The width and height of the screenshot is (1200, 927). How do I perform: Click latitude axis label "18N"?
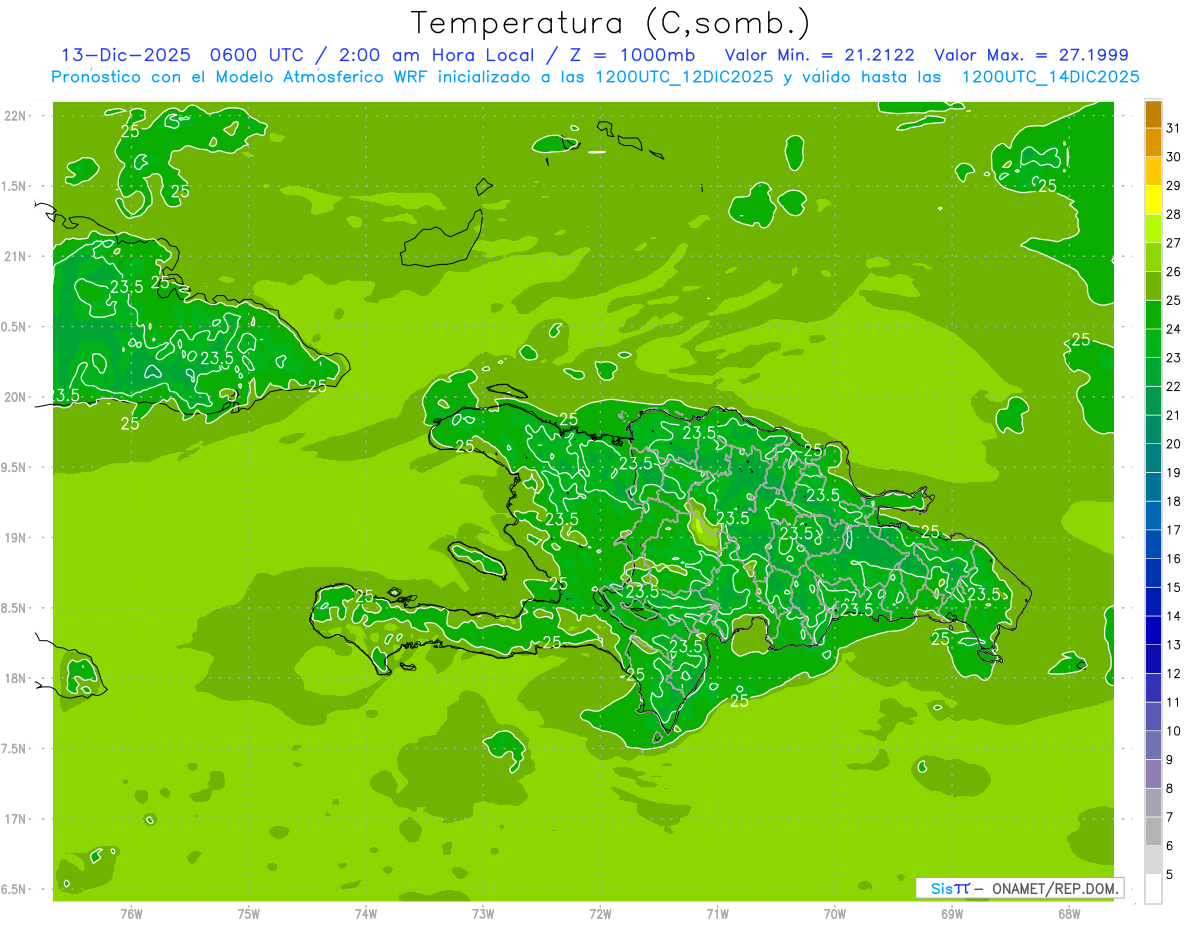(x=15, y=678)
